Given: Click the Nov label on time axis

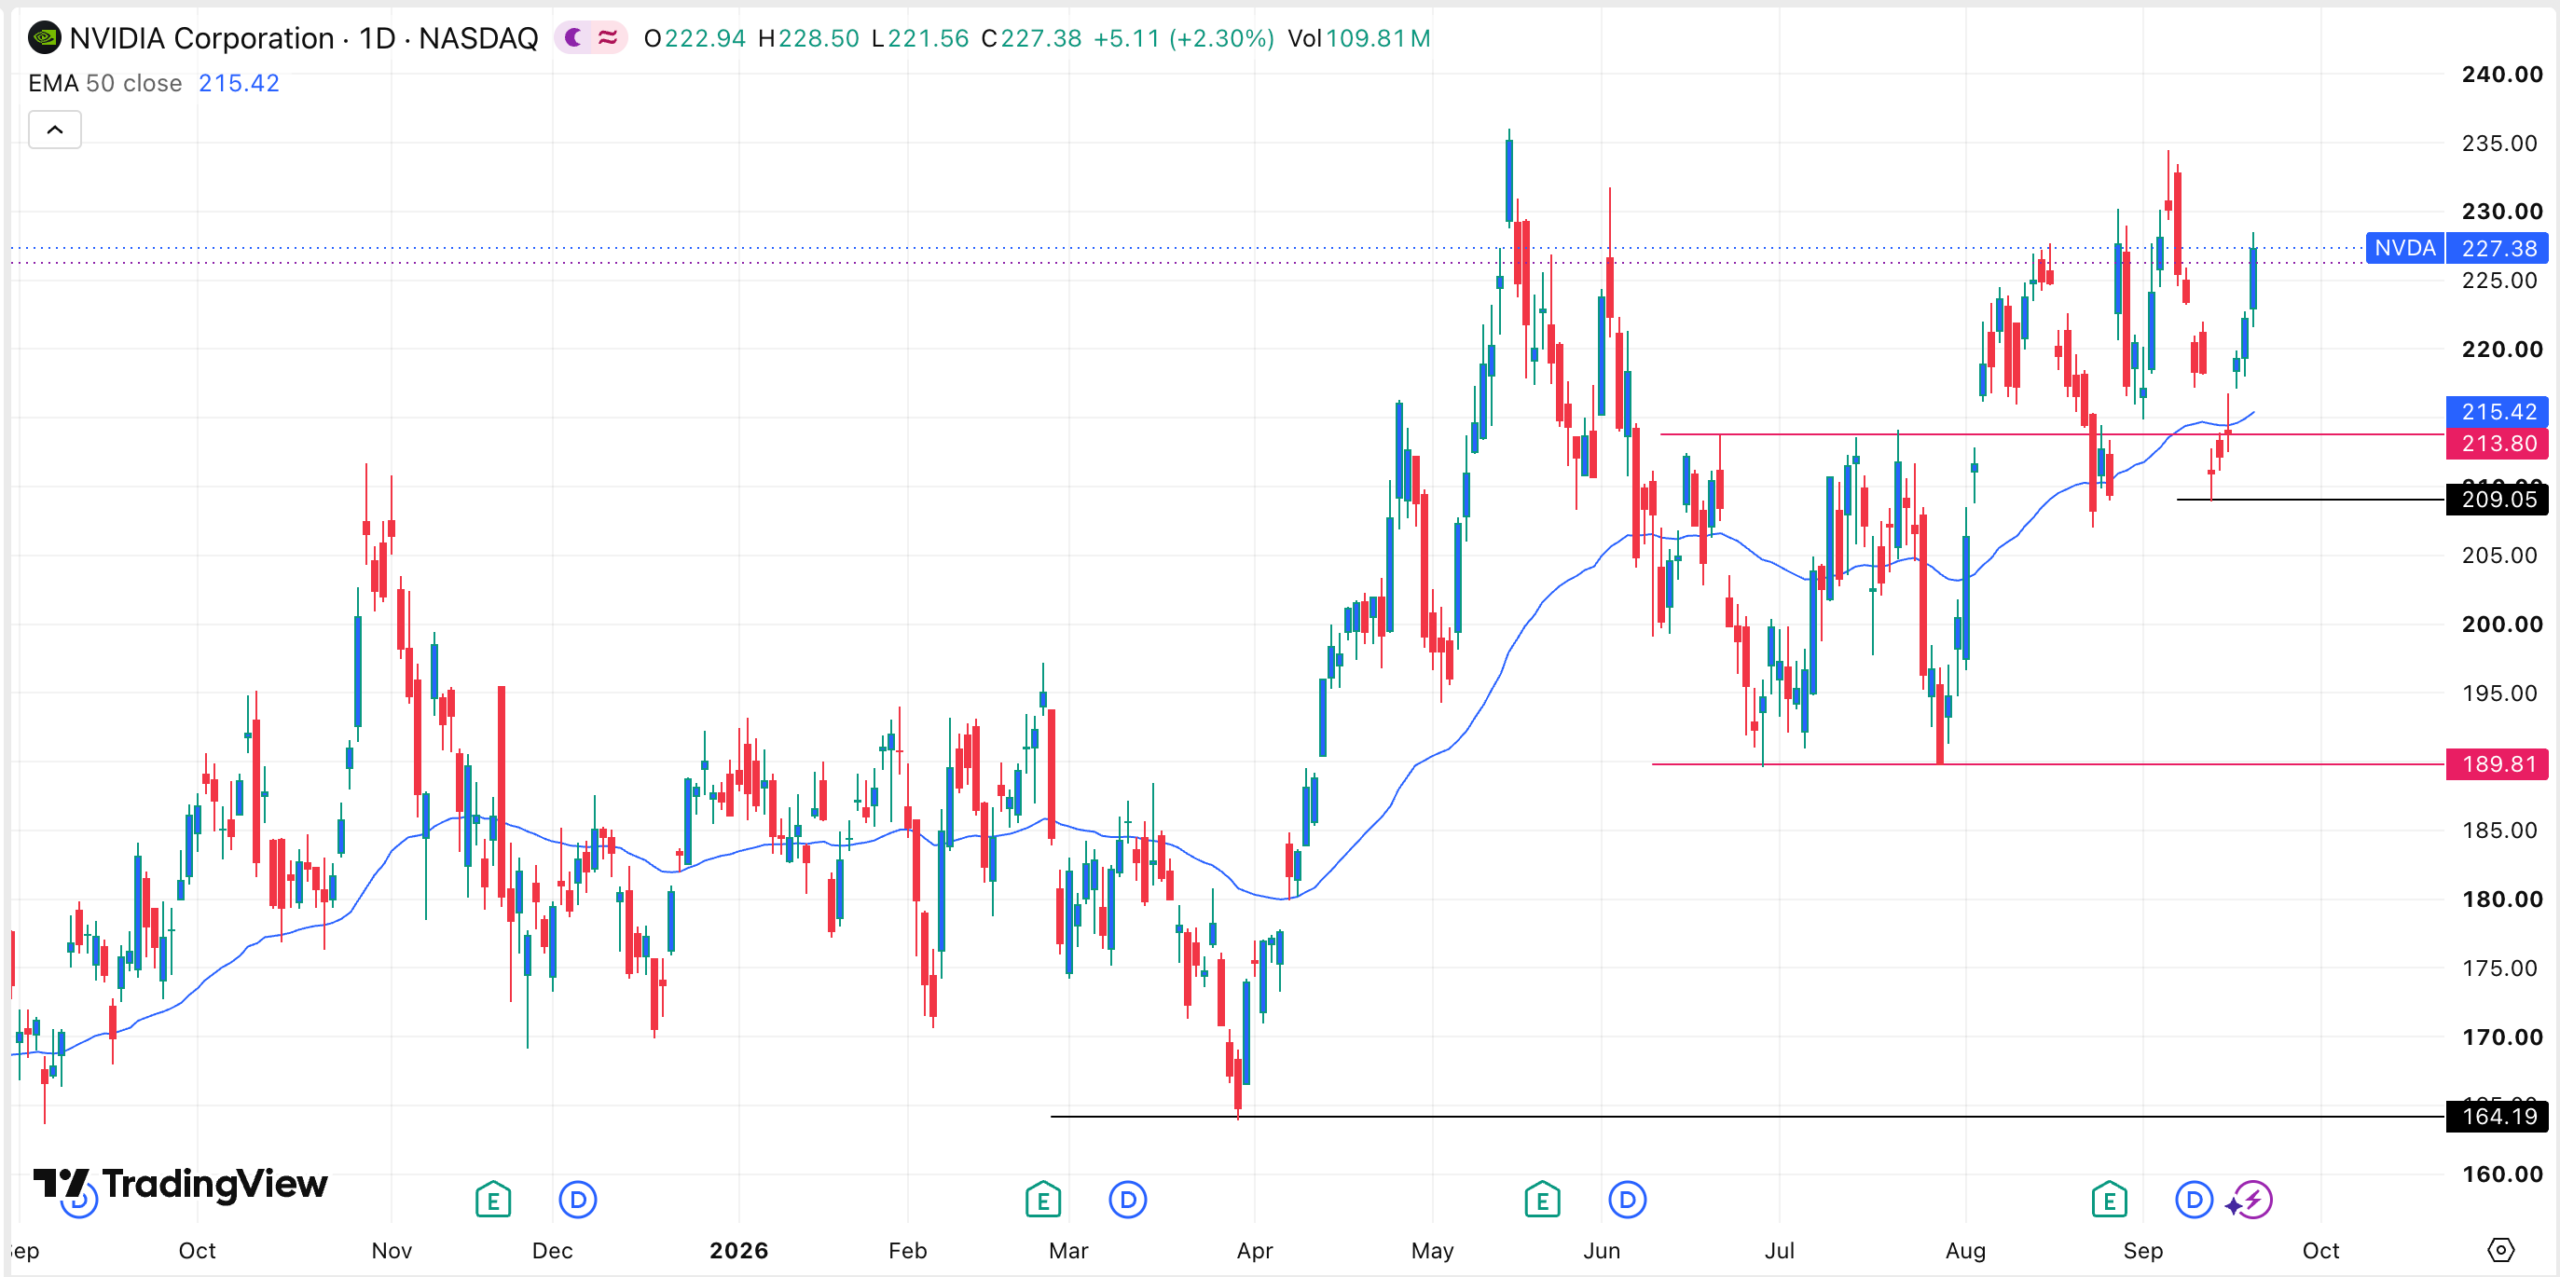Looking at the screenshot, I should pyautogui.click(x=391, y=1251).
